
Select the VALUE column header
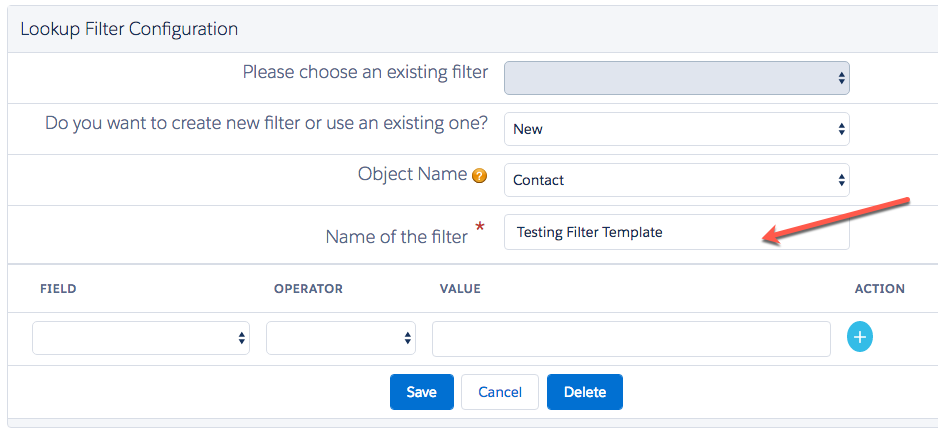(460, 289)
